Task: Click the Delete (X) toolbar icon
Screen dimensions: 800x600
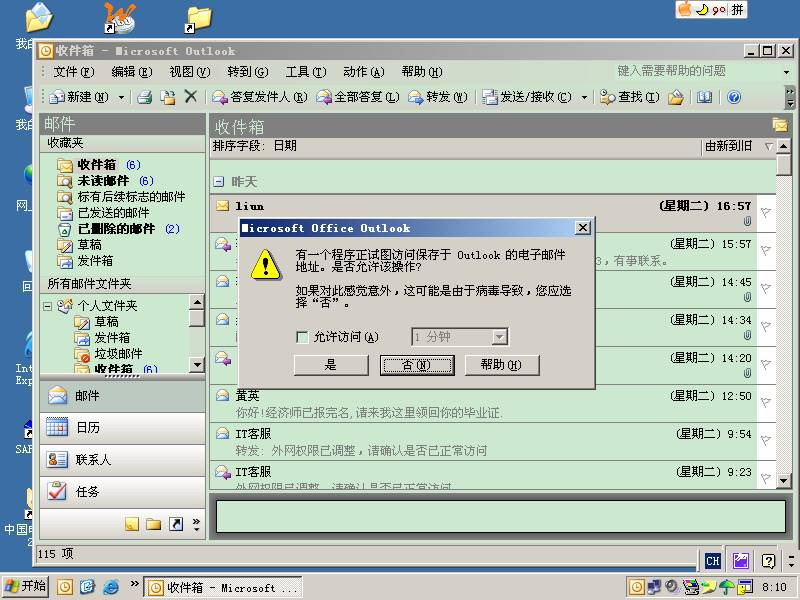Action: (x=191, y=96)
